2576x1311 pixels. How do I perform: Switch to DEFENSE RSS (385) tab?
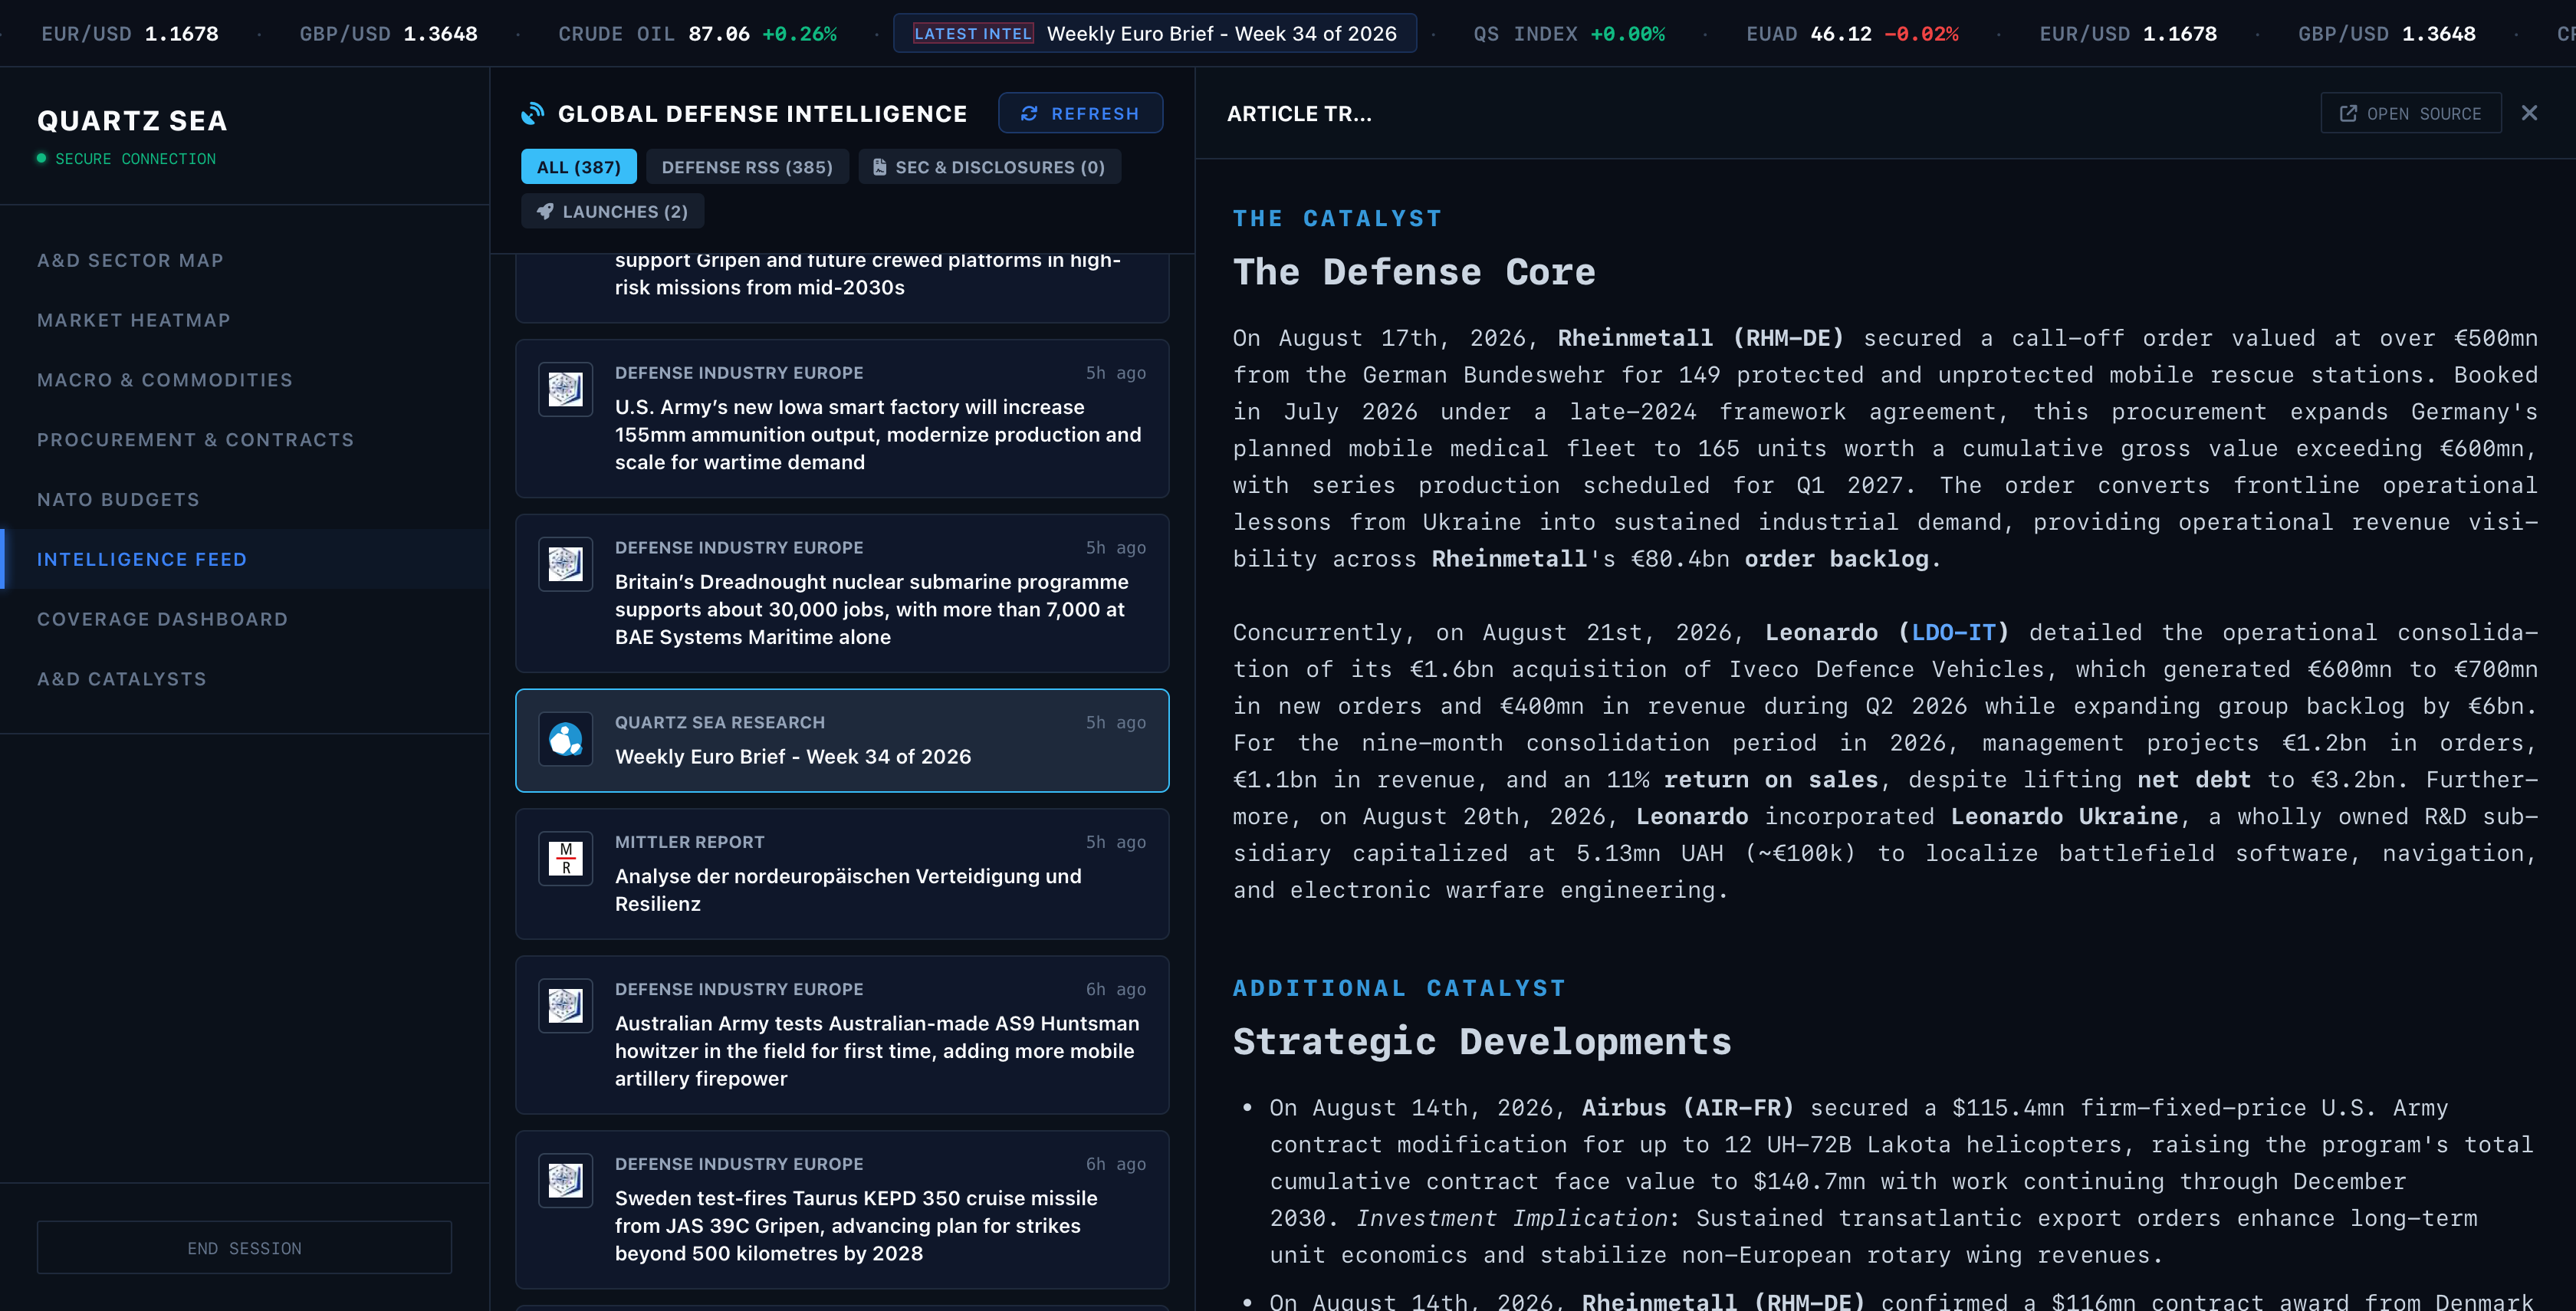pos(747,167)
